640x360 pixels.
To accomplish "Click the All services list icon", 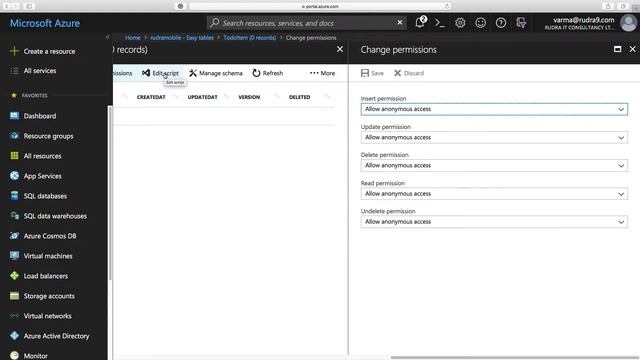I will pyautogui.click(x=14, y=71).
